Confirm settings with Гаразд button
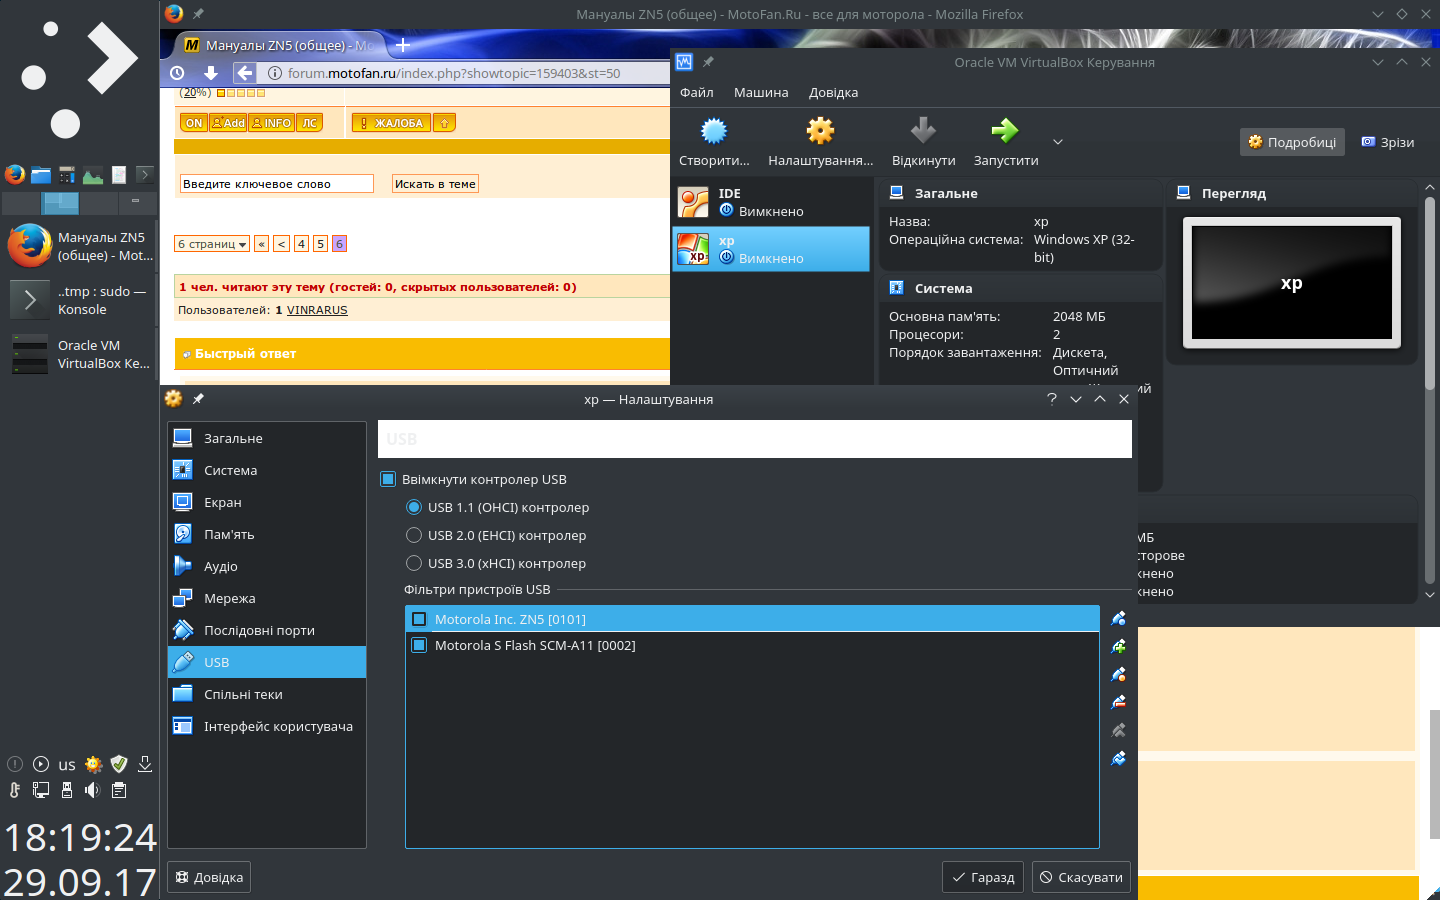The image size is (1440, 900). coord(984,877)
